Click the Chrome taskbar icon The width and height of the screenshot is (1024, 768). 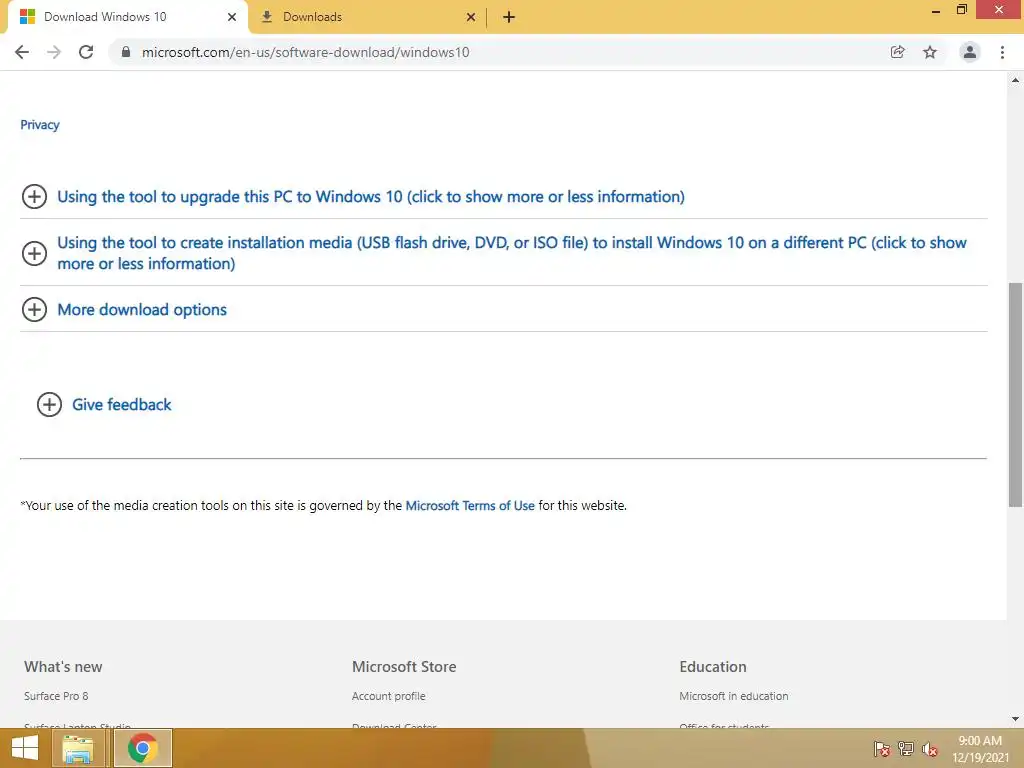click(142, 748)
